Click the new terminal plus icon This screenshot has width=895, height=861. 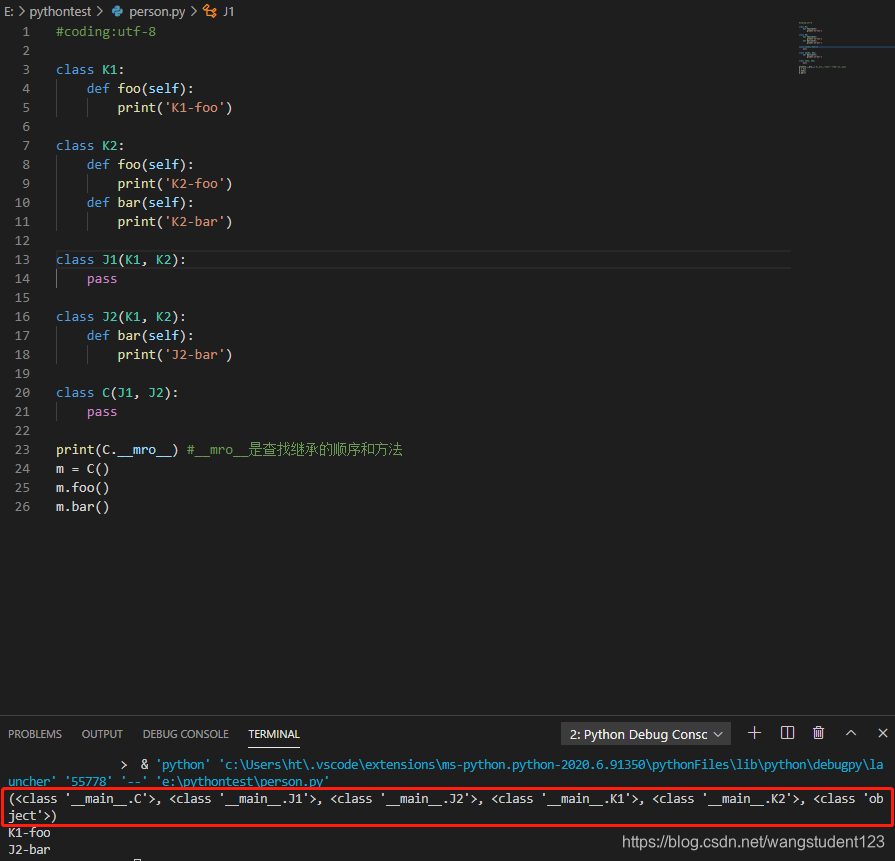point(754,733)
